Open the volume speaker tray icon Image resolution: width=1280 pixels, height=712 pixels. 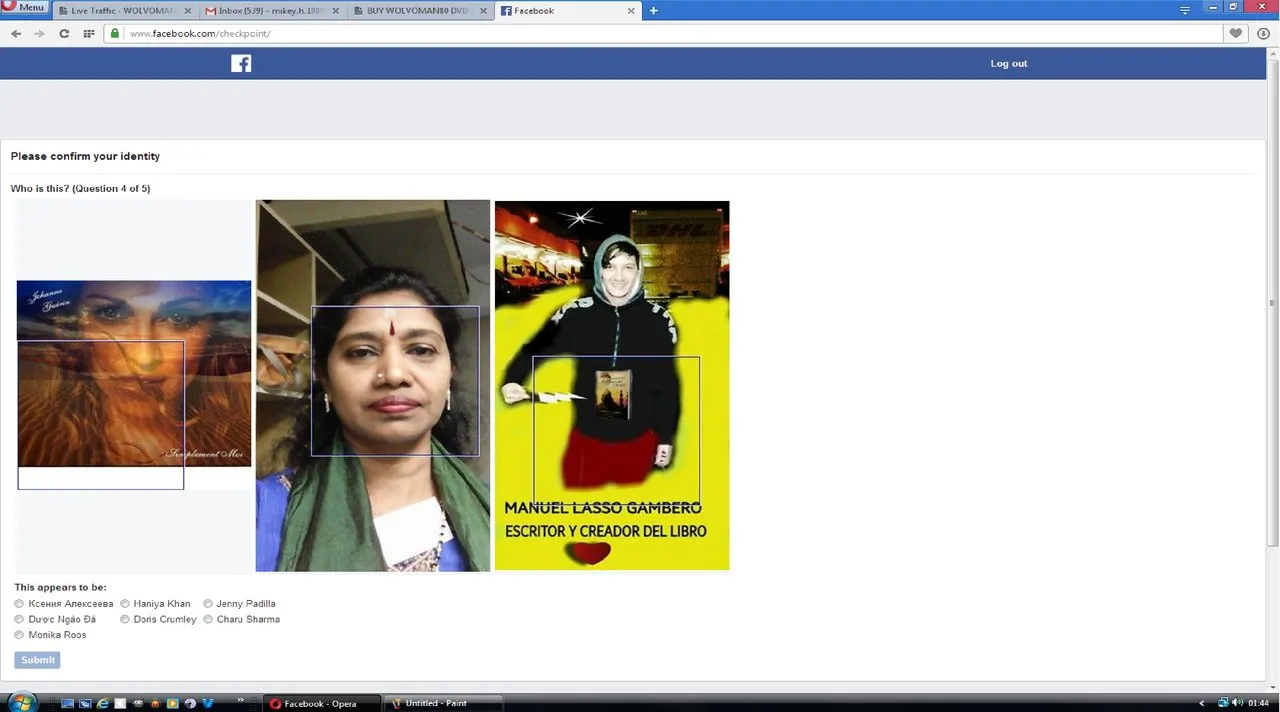click(1238, 703)
